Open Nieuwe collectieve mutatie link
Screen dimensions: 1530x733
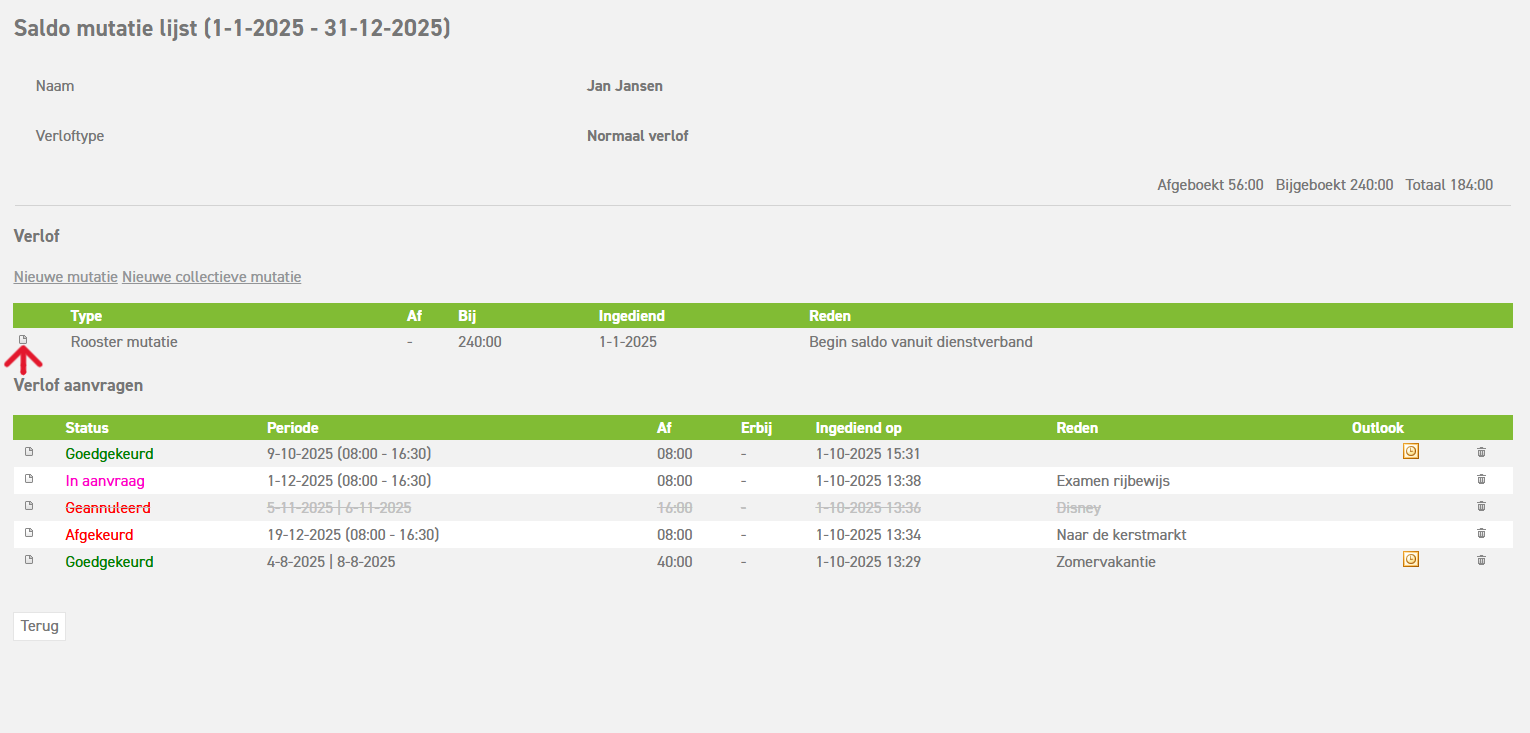click(x=211, y=277)
